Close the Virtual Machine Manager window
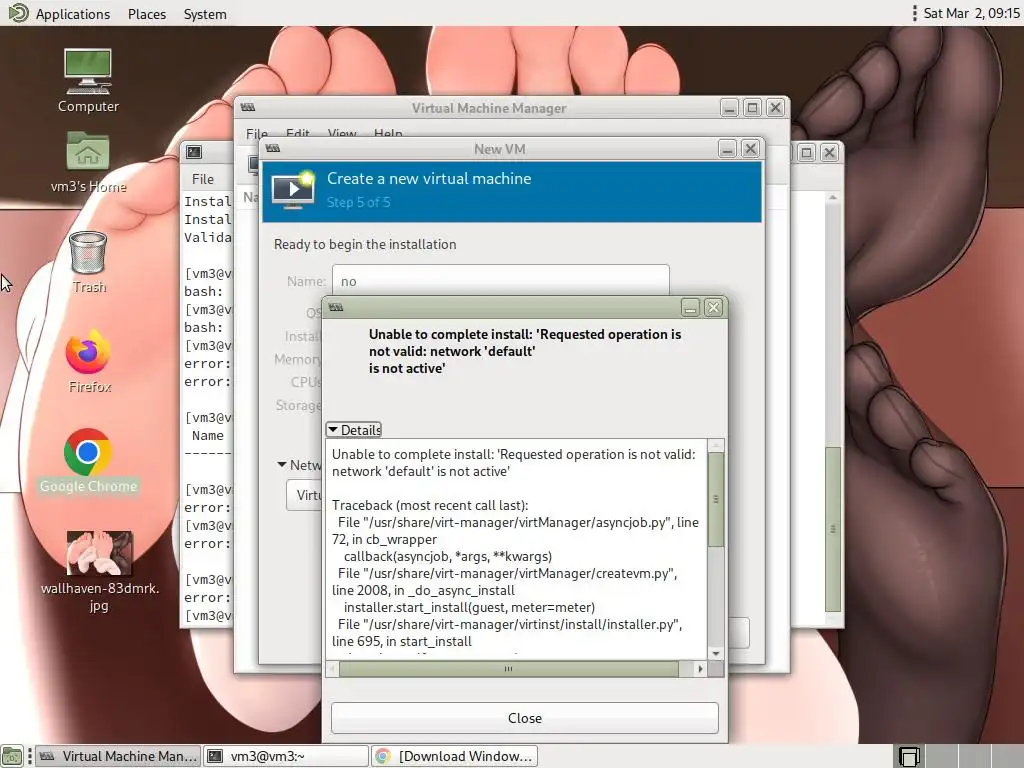This screenshot has width=1024, height=768. point(775,107)
